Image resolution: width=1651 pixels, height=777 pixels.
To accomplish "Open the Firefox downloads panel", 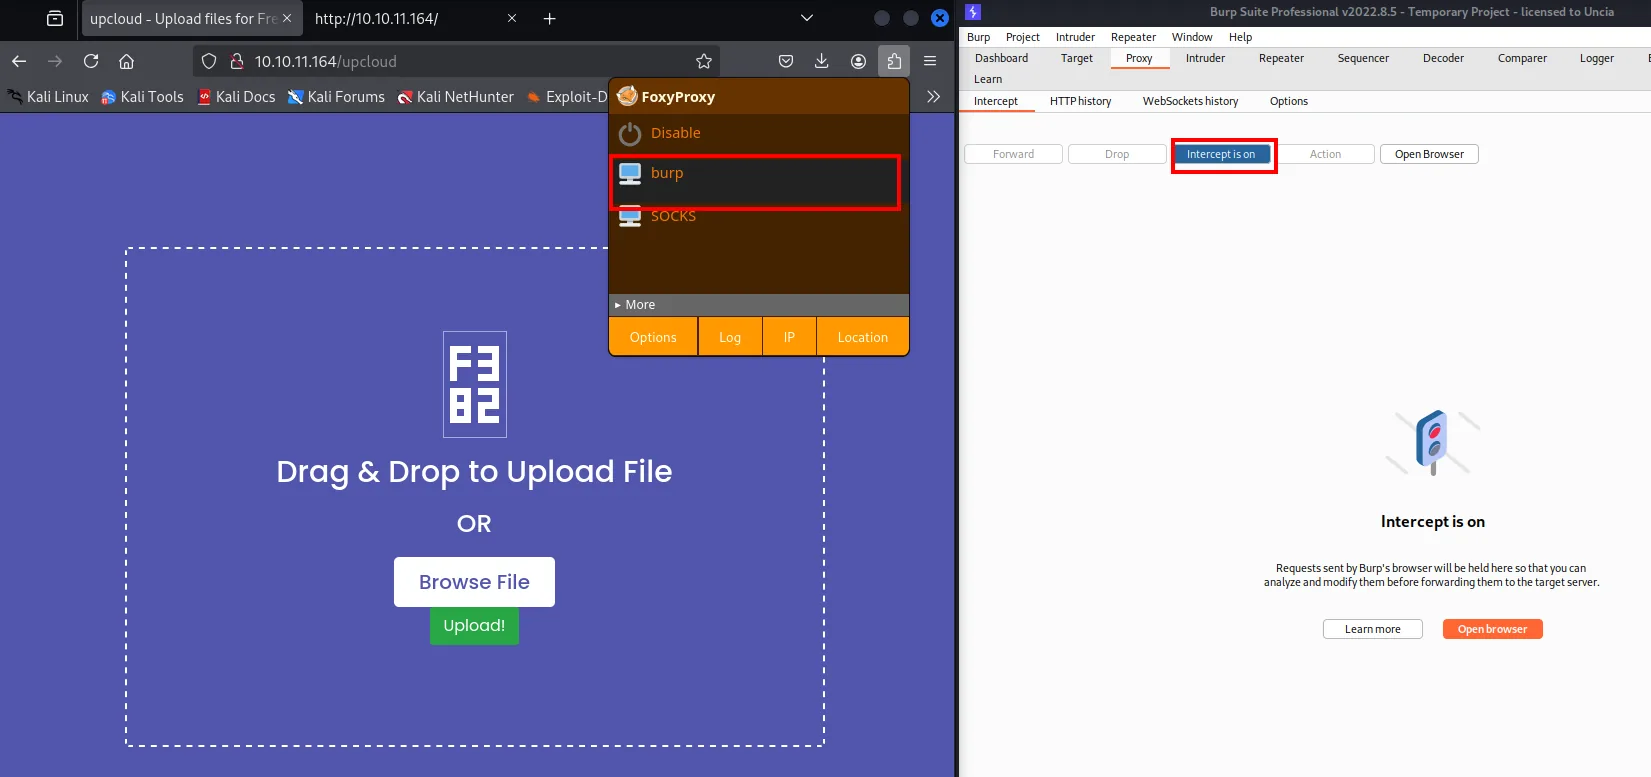I will click(821, 61).
